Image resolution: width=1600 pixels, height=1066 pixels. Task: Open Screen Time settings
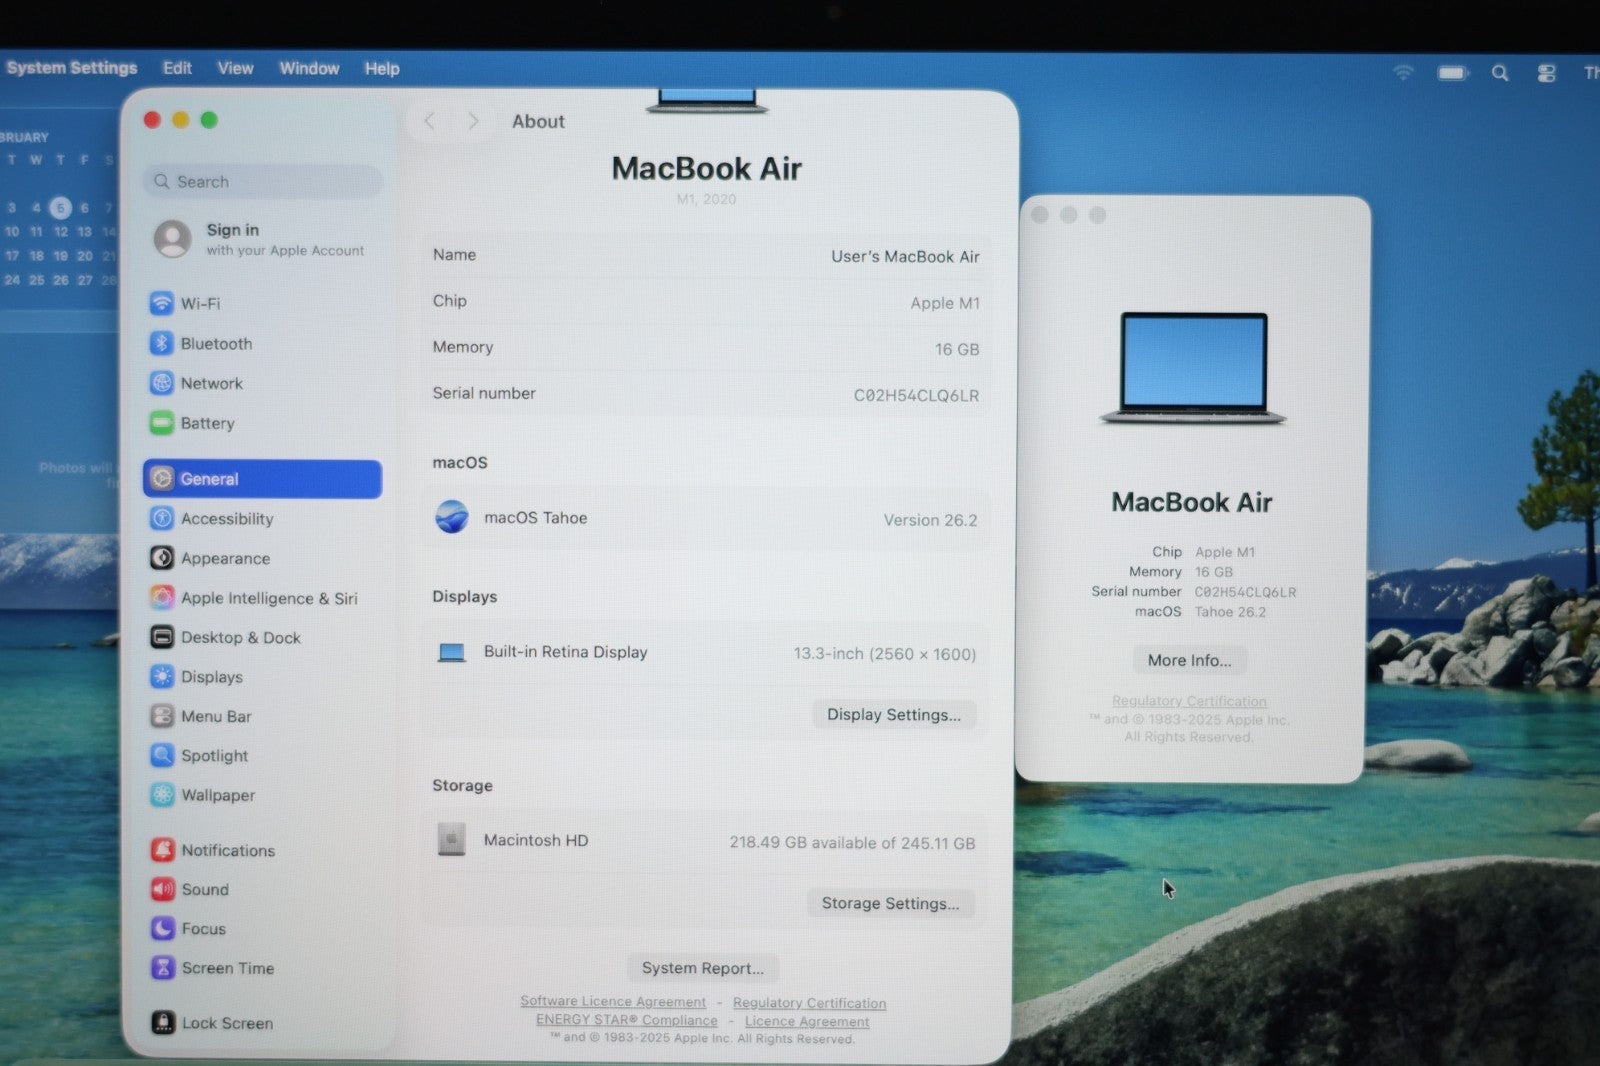tap(227, 968)
